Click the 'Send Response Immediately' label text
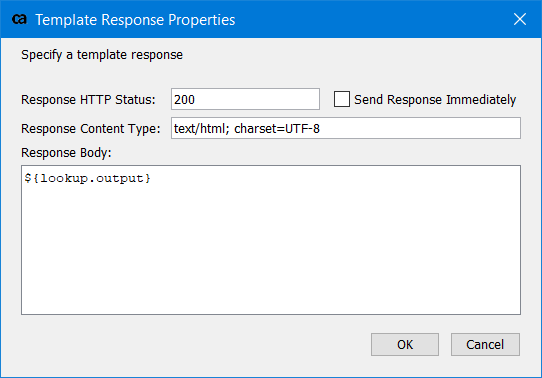Screen dimensions: 542x378 435,100
